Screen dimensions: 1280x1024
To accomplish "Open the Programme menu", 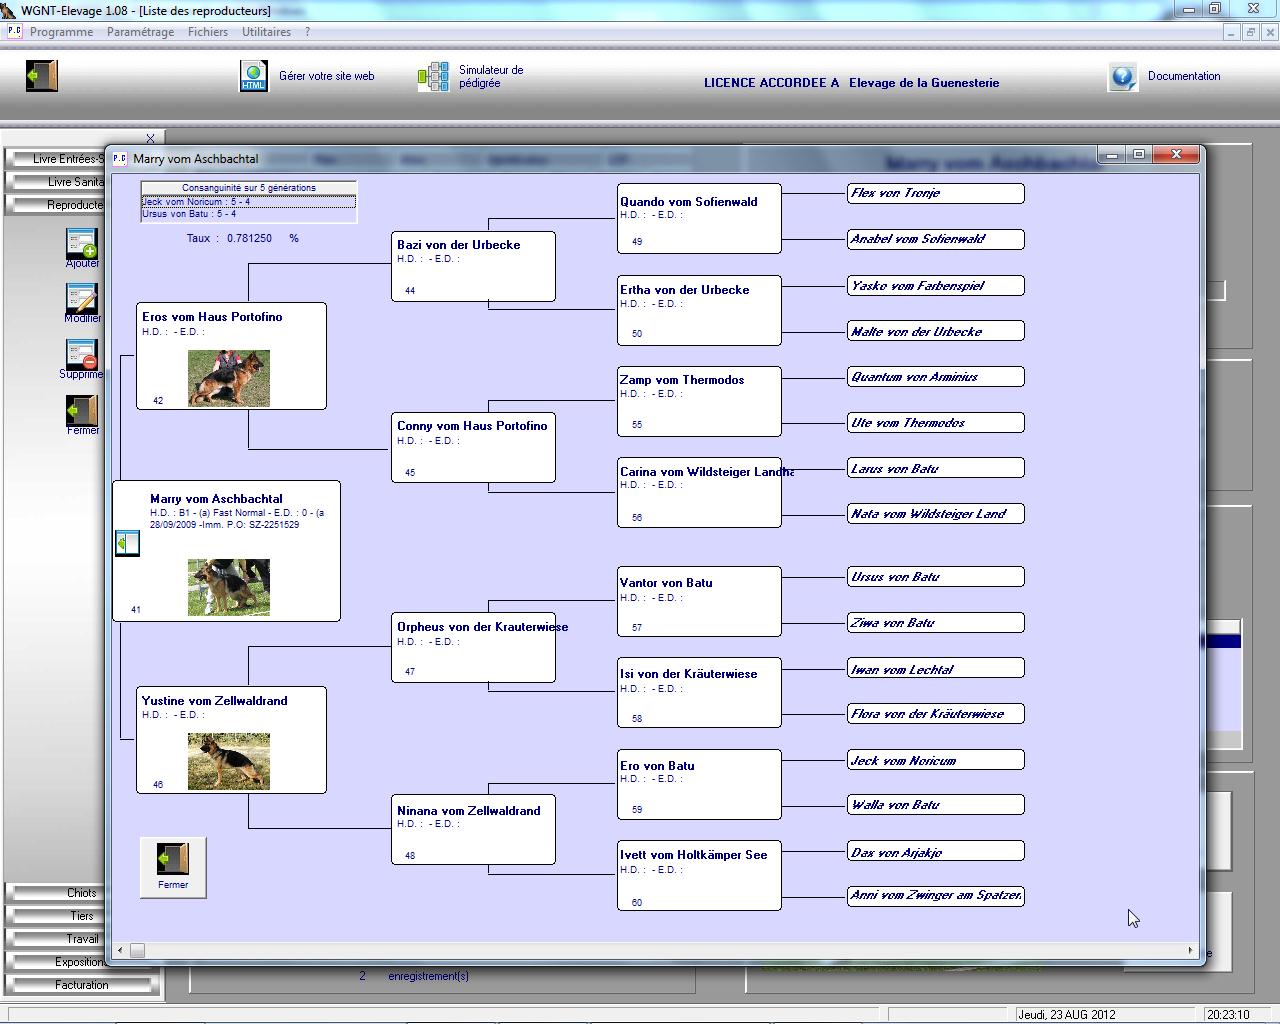I will (x=61, y=32).
